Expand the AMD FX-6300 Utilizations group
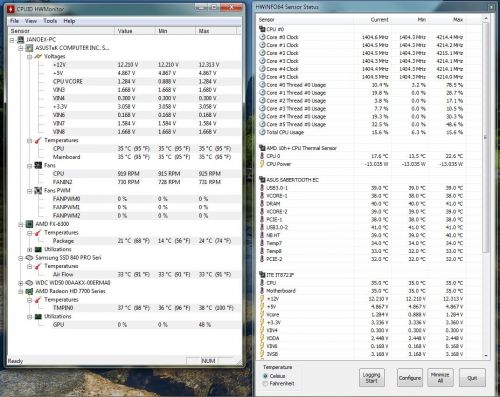Image resolution: width=500 pixels, height=397 pixels. [29, 249]
